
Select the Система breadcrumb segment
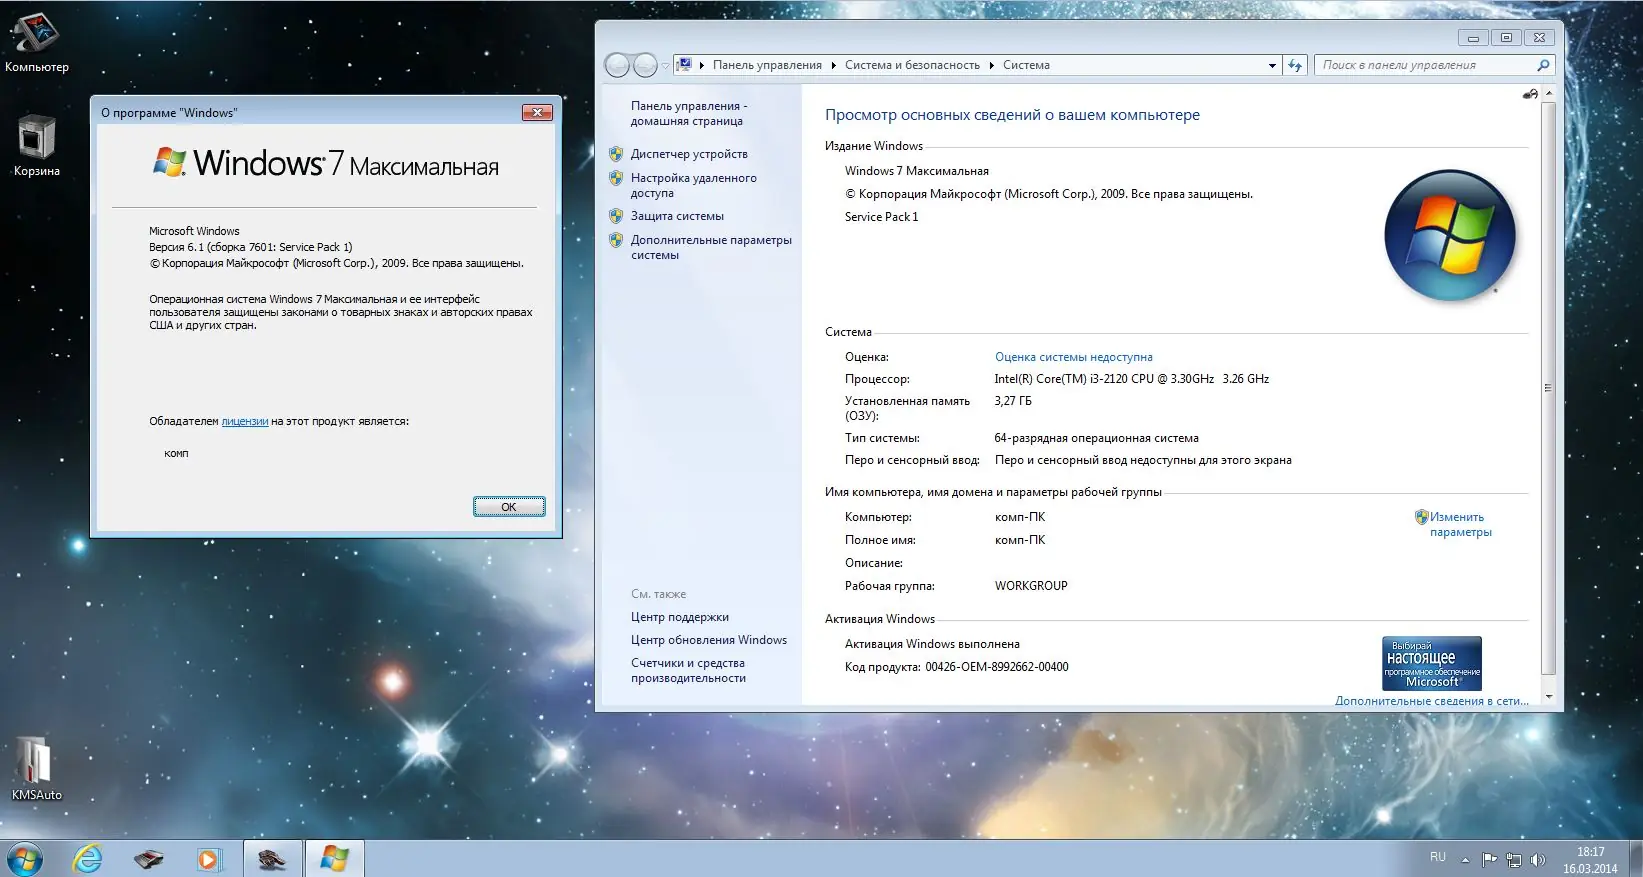pyautogui.click(x=1026, y=65)
